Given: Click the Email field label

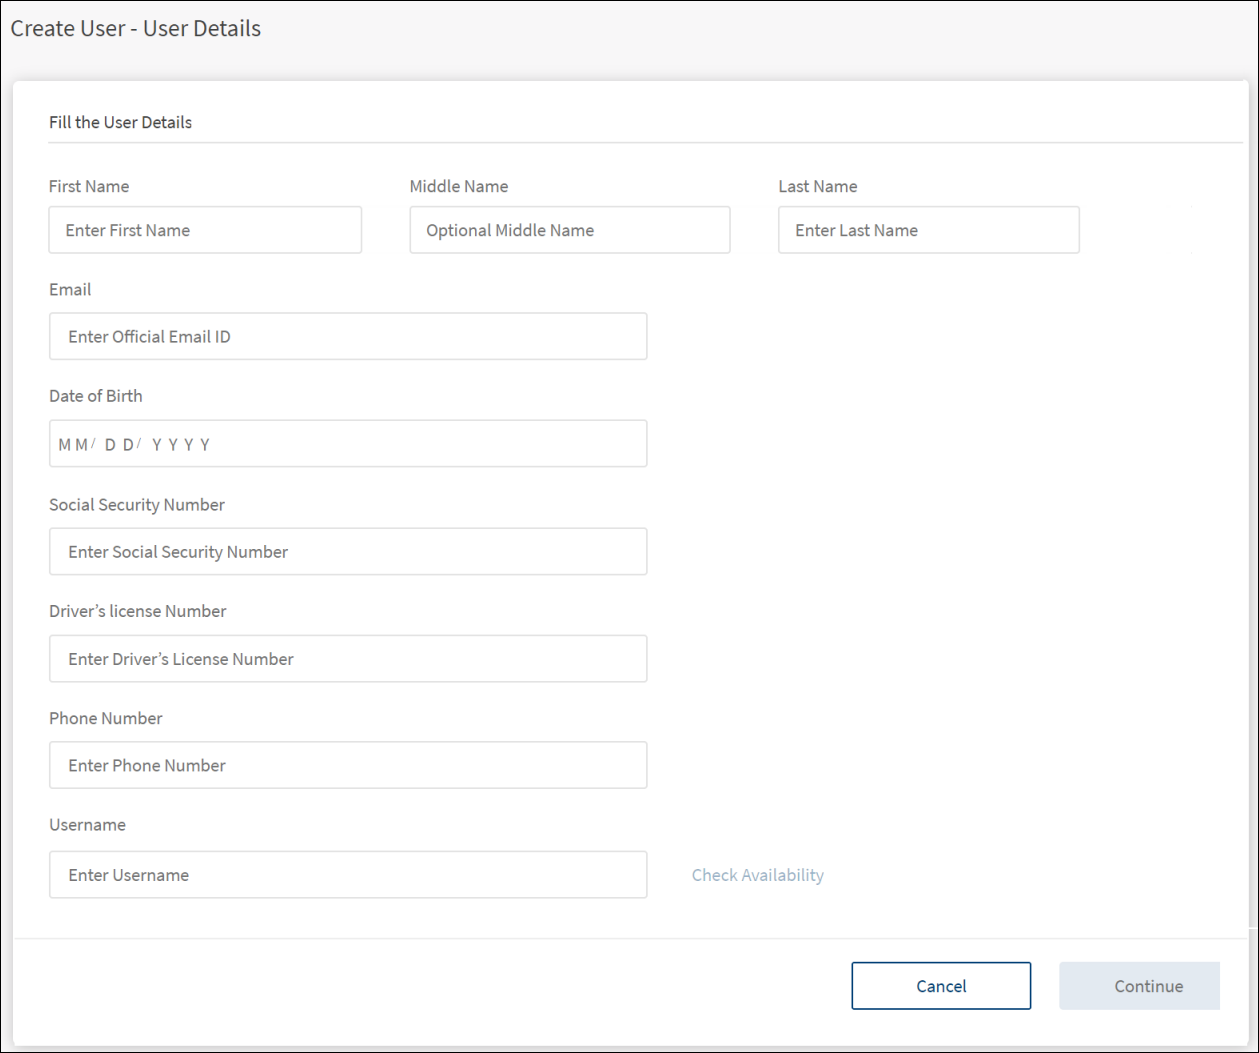Looking at the screenshot, I should click(70, 290).
